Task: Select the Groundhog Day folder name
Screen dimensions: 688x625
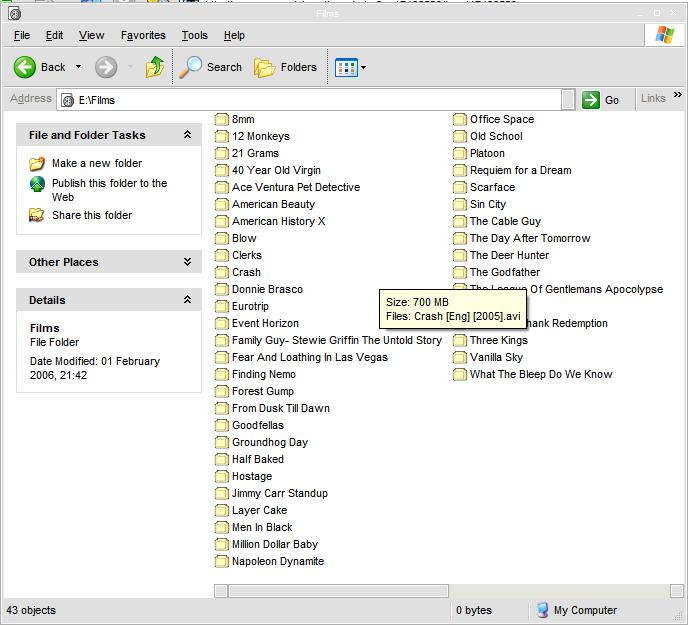Action: pyautogui.click(x=270, y=442)
